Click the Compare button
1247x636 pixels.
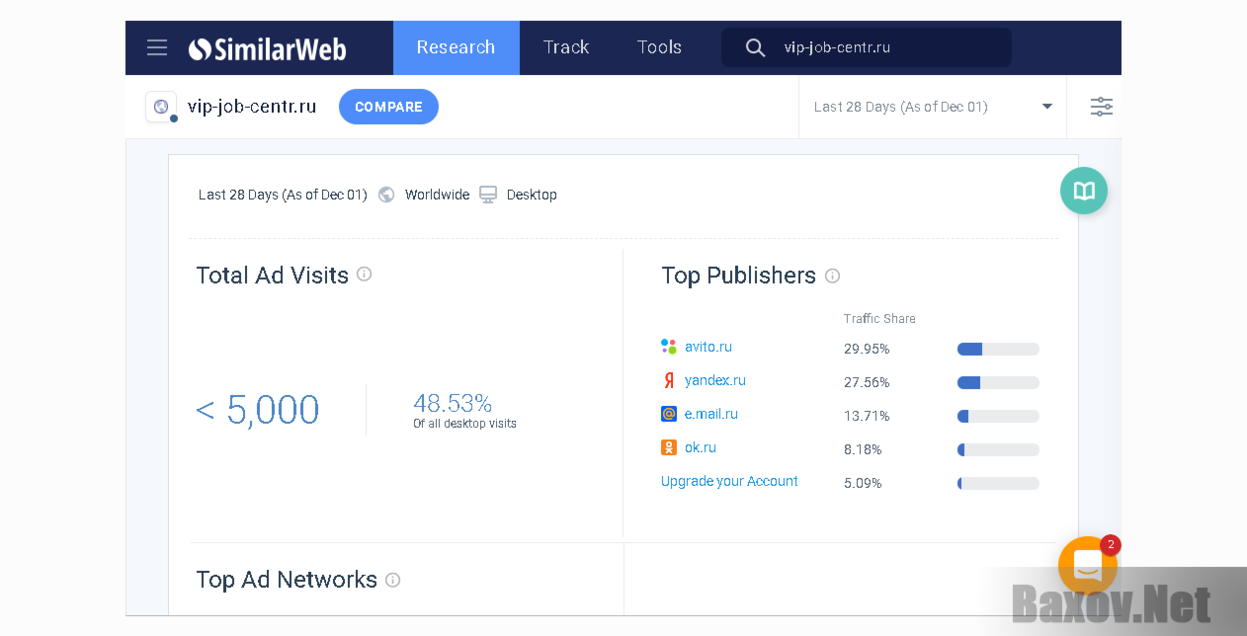click(x=389, y=107)
